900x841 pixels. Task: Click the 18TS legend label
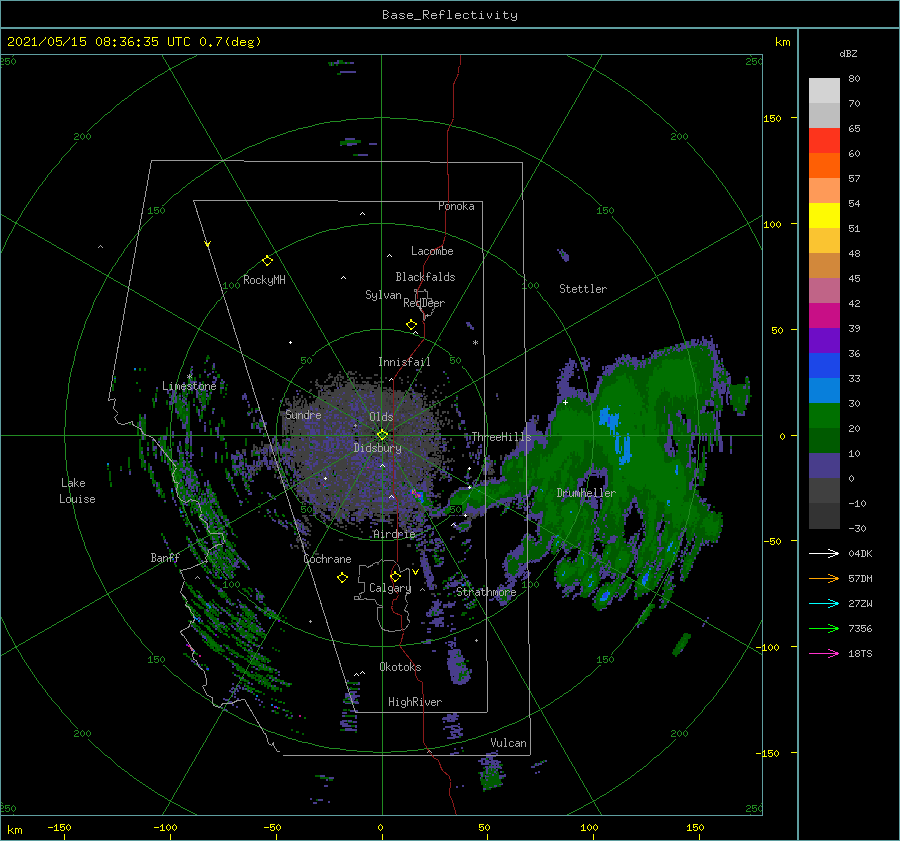[x=860, y=653]
